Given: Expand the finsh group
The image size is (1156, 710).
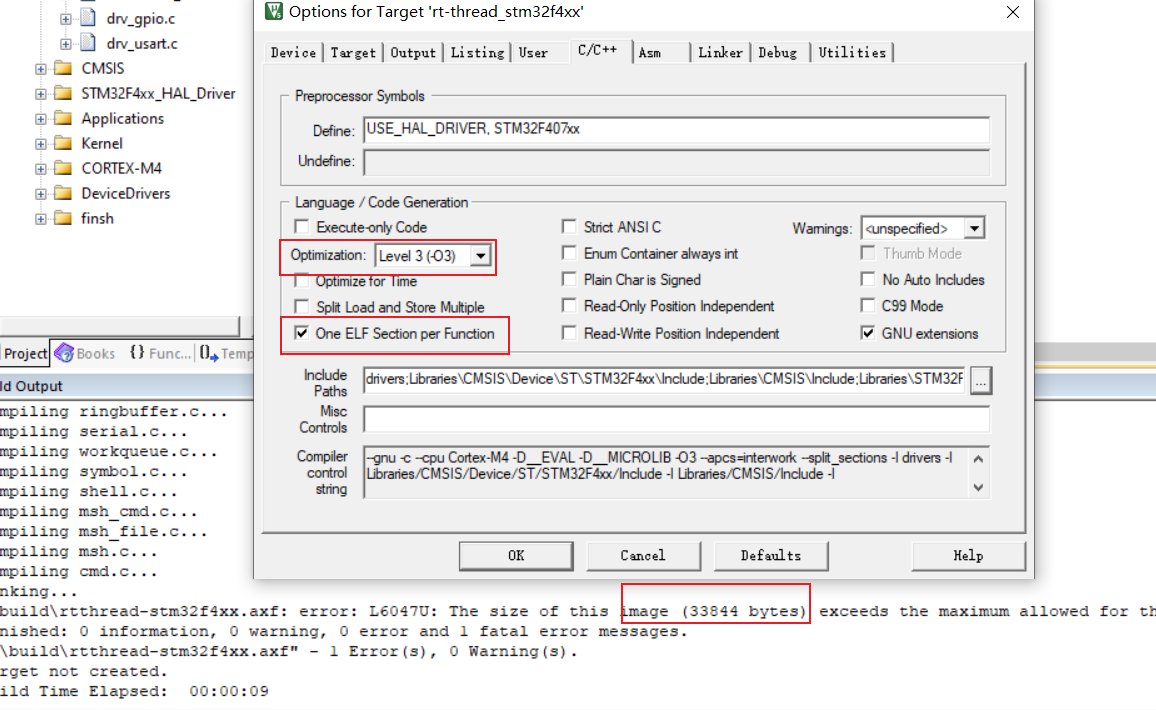Looking at the screenshot, I should (x=41, y=220).
